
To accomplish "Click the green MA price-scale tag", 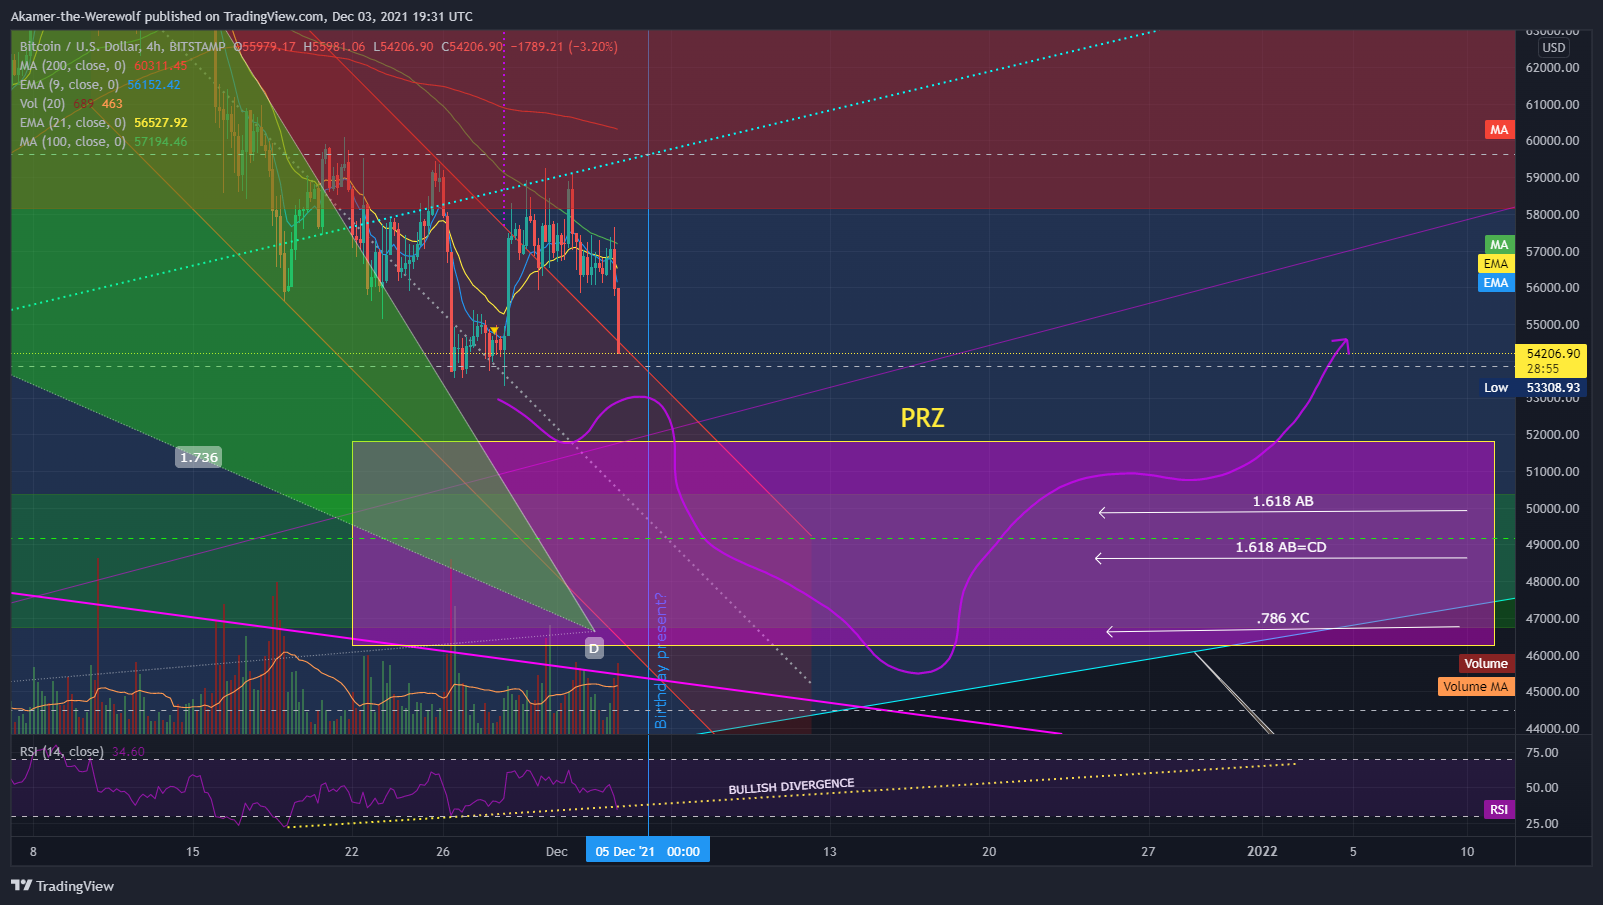I will coord(1498,245).
